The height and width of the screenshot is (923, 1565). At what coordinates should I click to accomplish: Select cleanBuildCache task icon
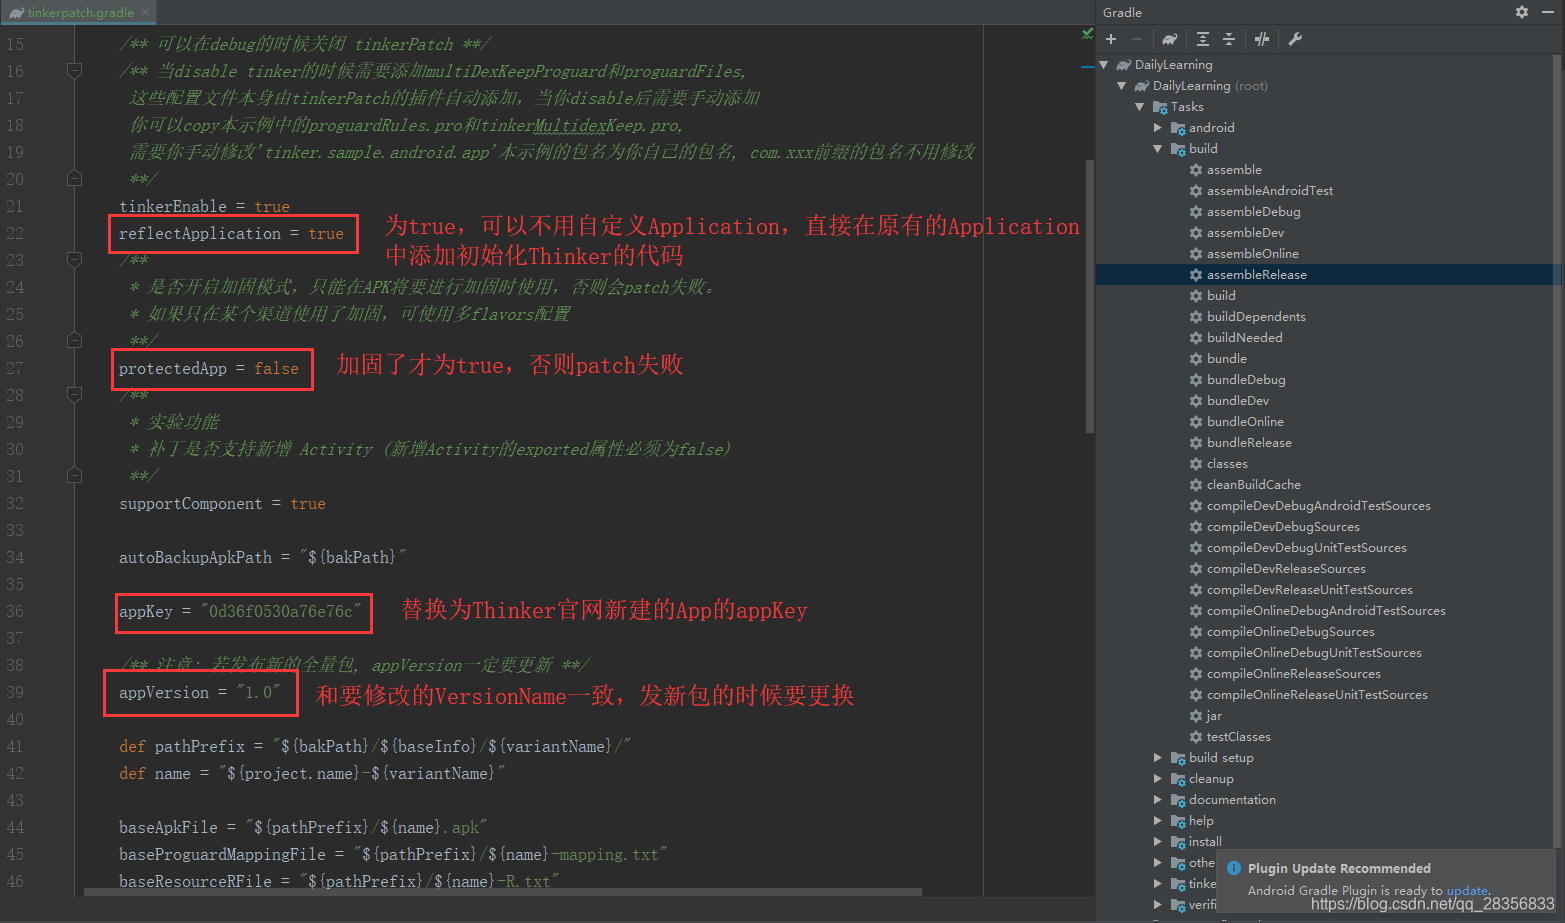[1196, 484]
